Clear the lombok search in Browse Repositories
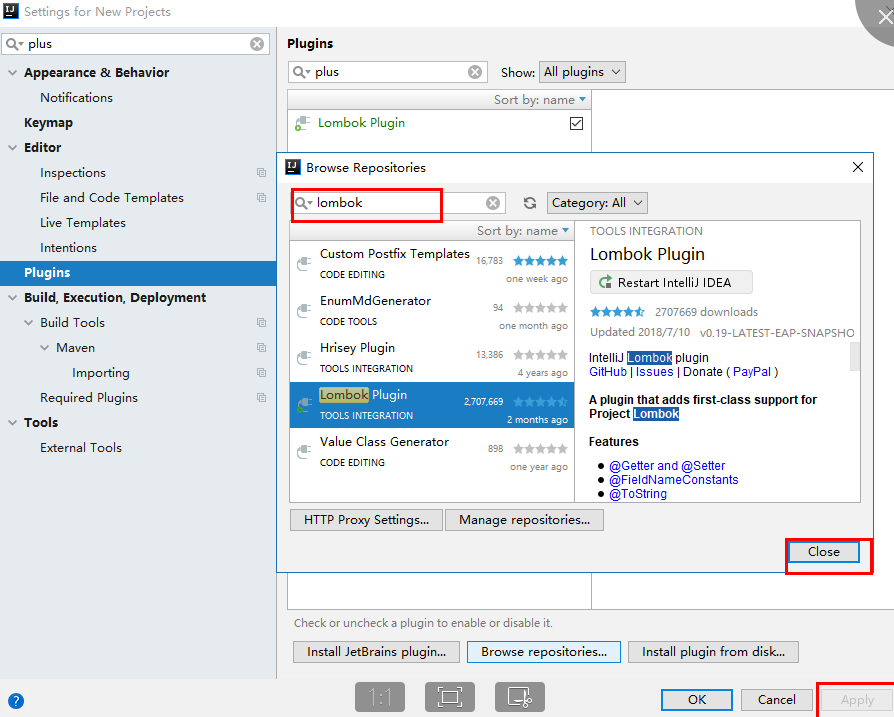This screenshot has width=894, height=717. point(493,203)
